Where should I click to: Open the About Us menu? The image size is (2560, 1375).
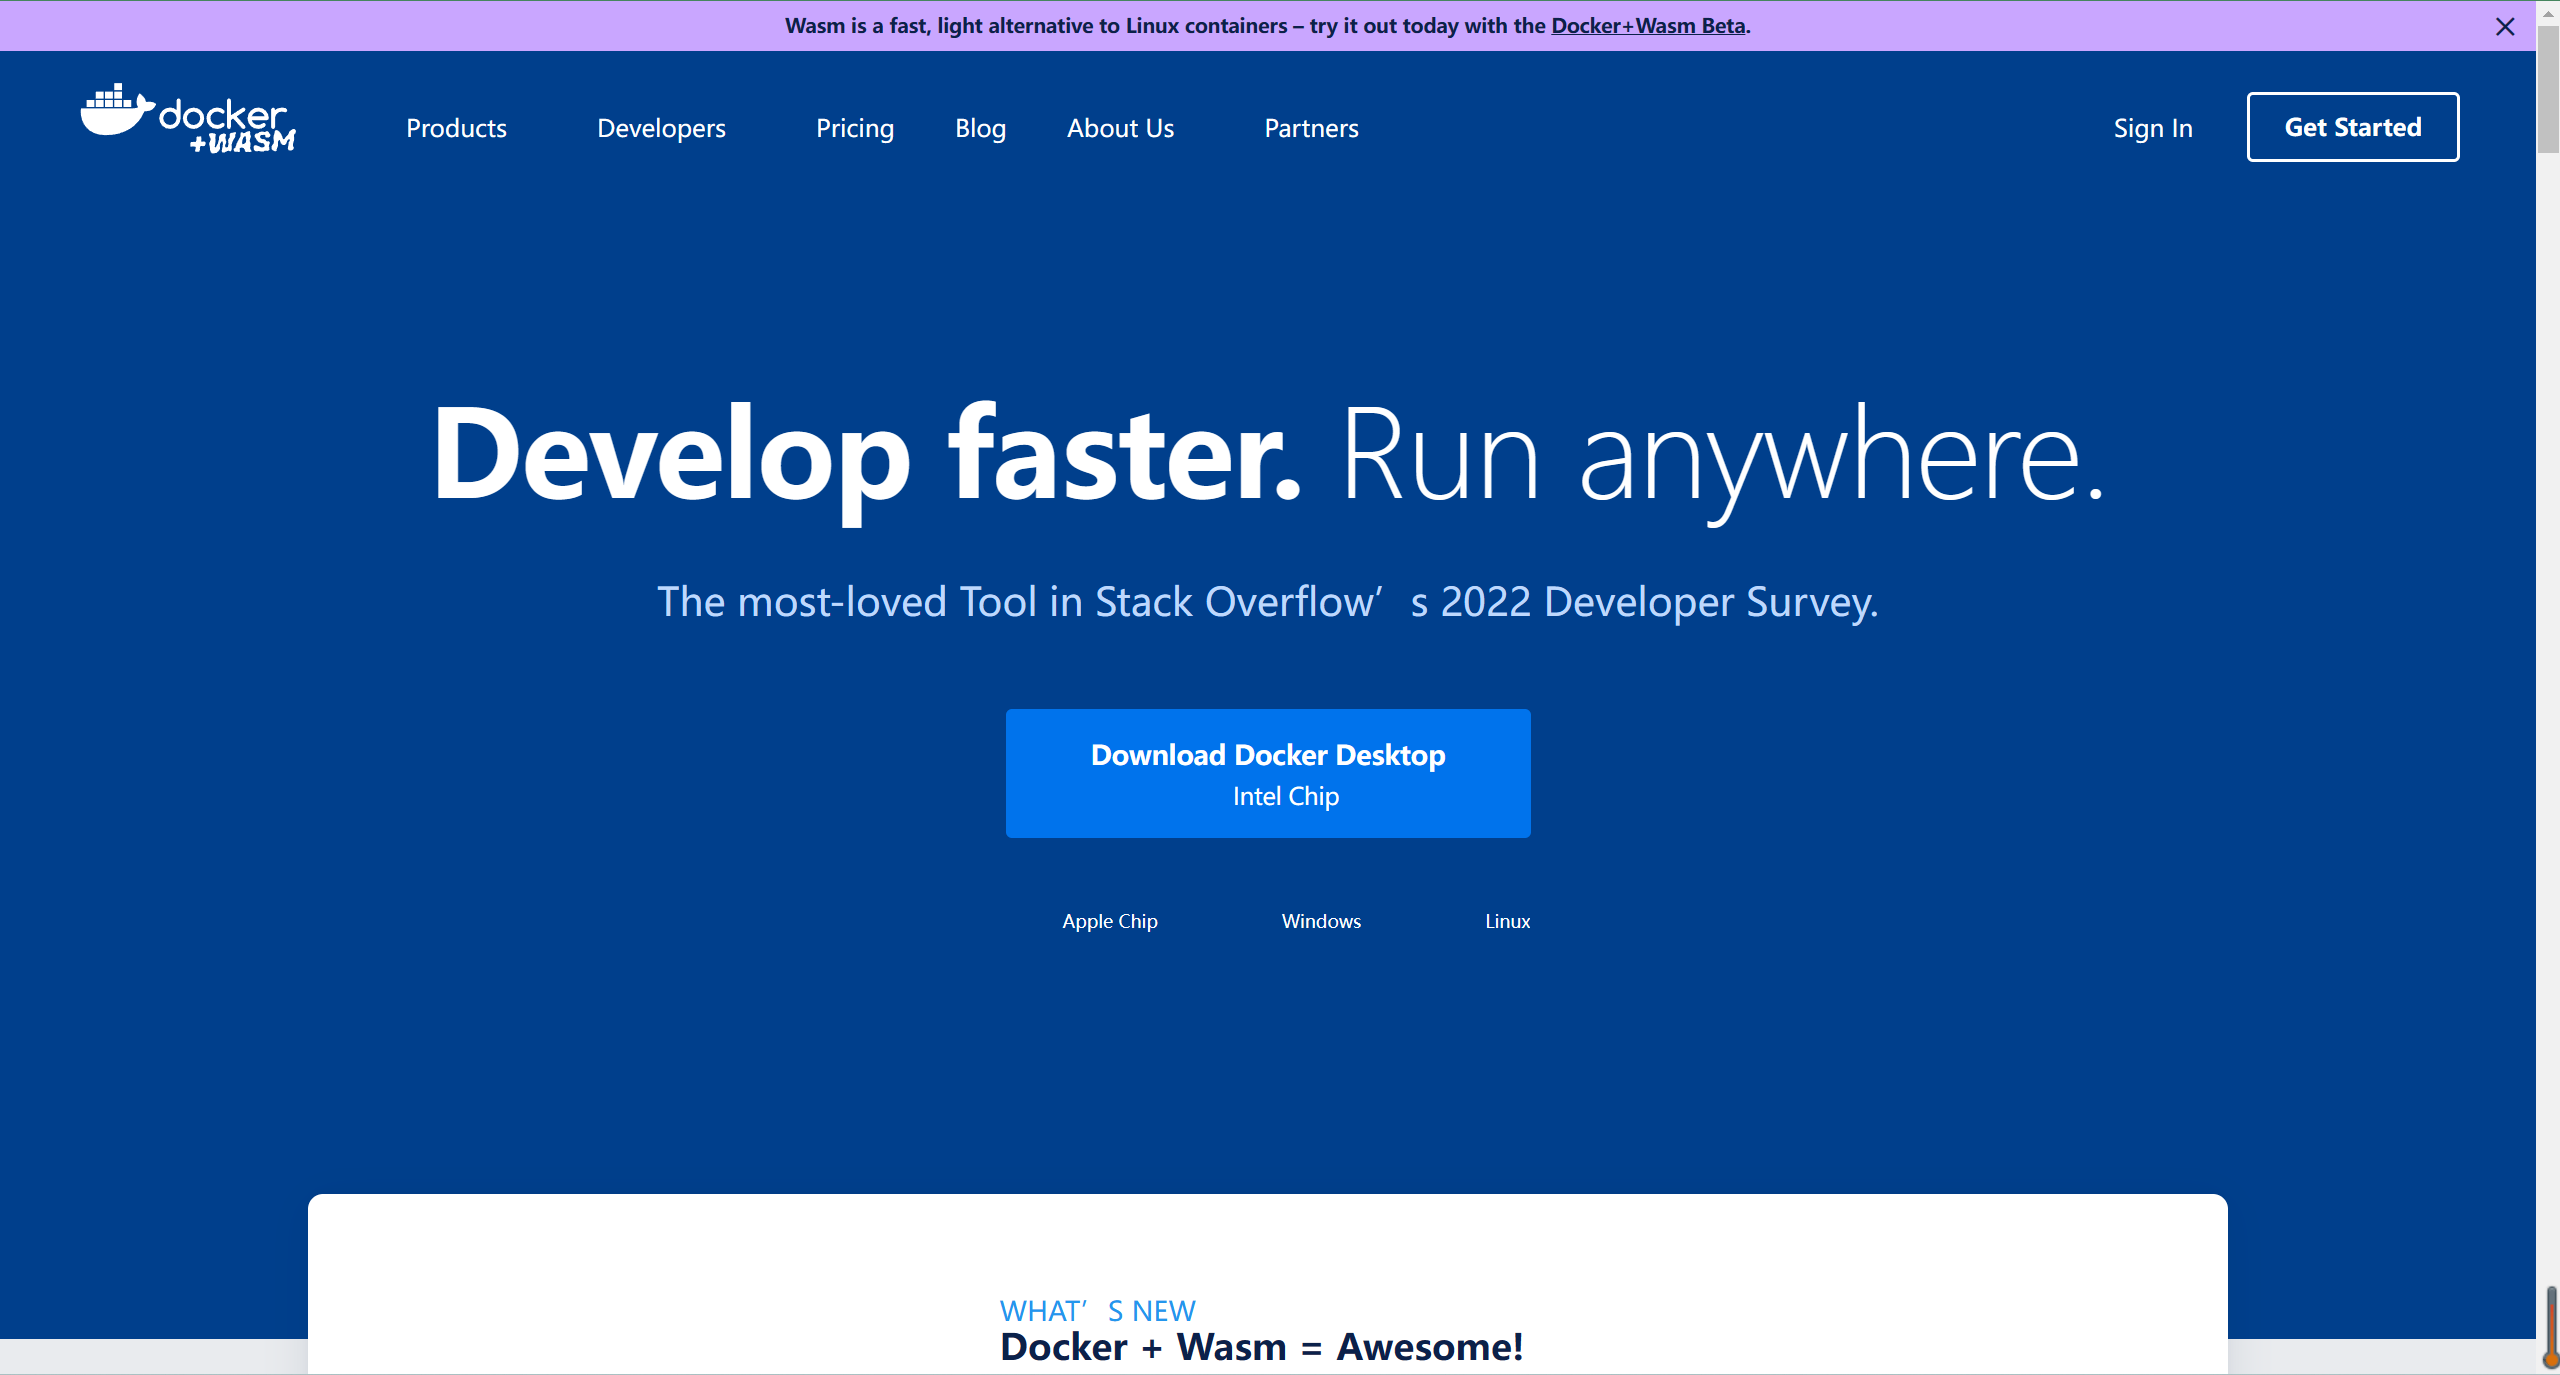[1120, 128]
